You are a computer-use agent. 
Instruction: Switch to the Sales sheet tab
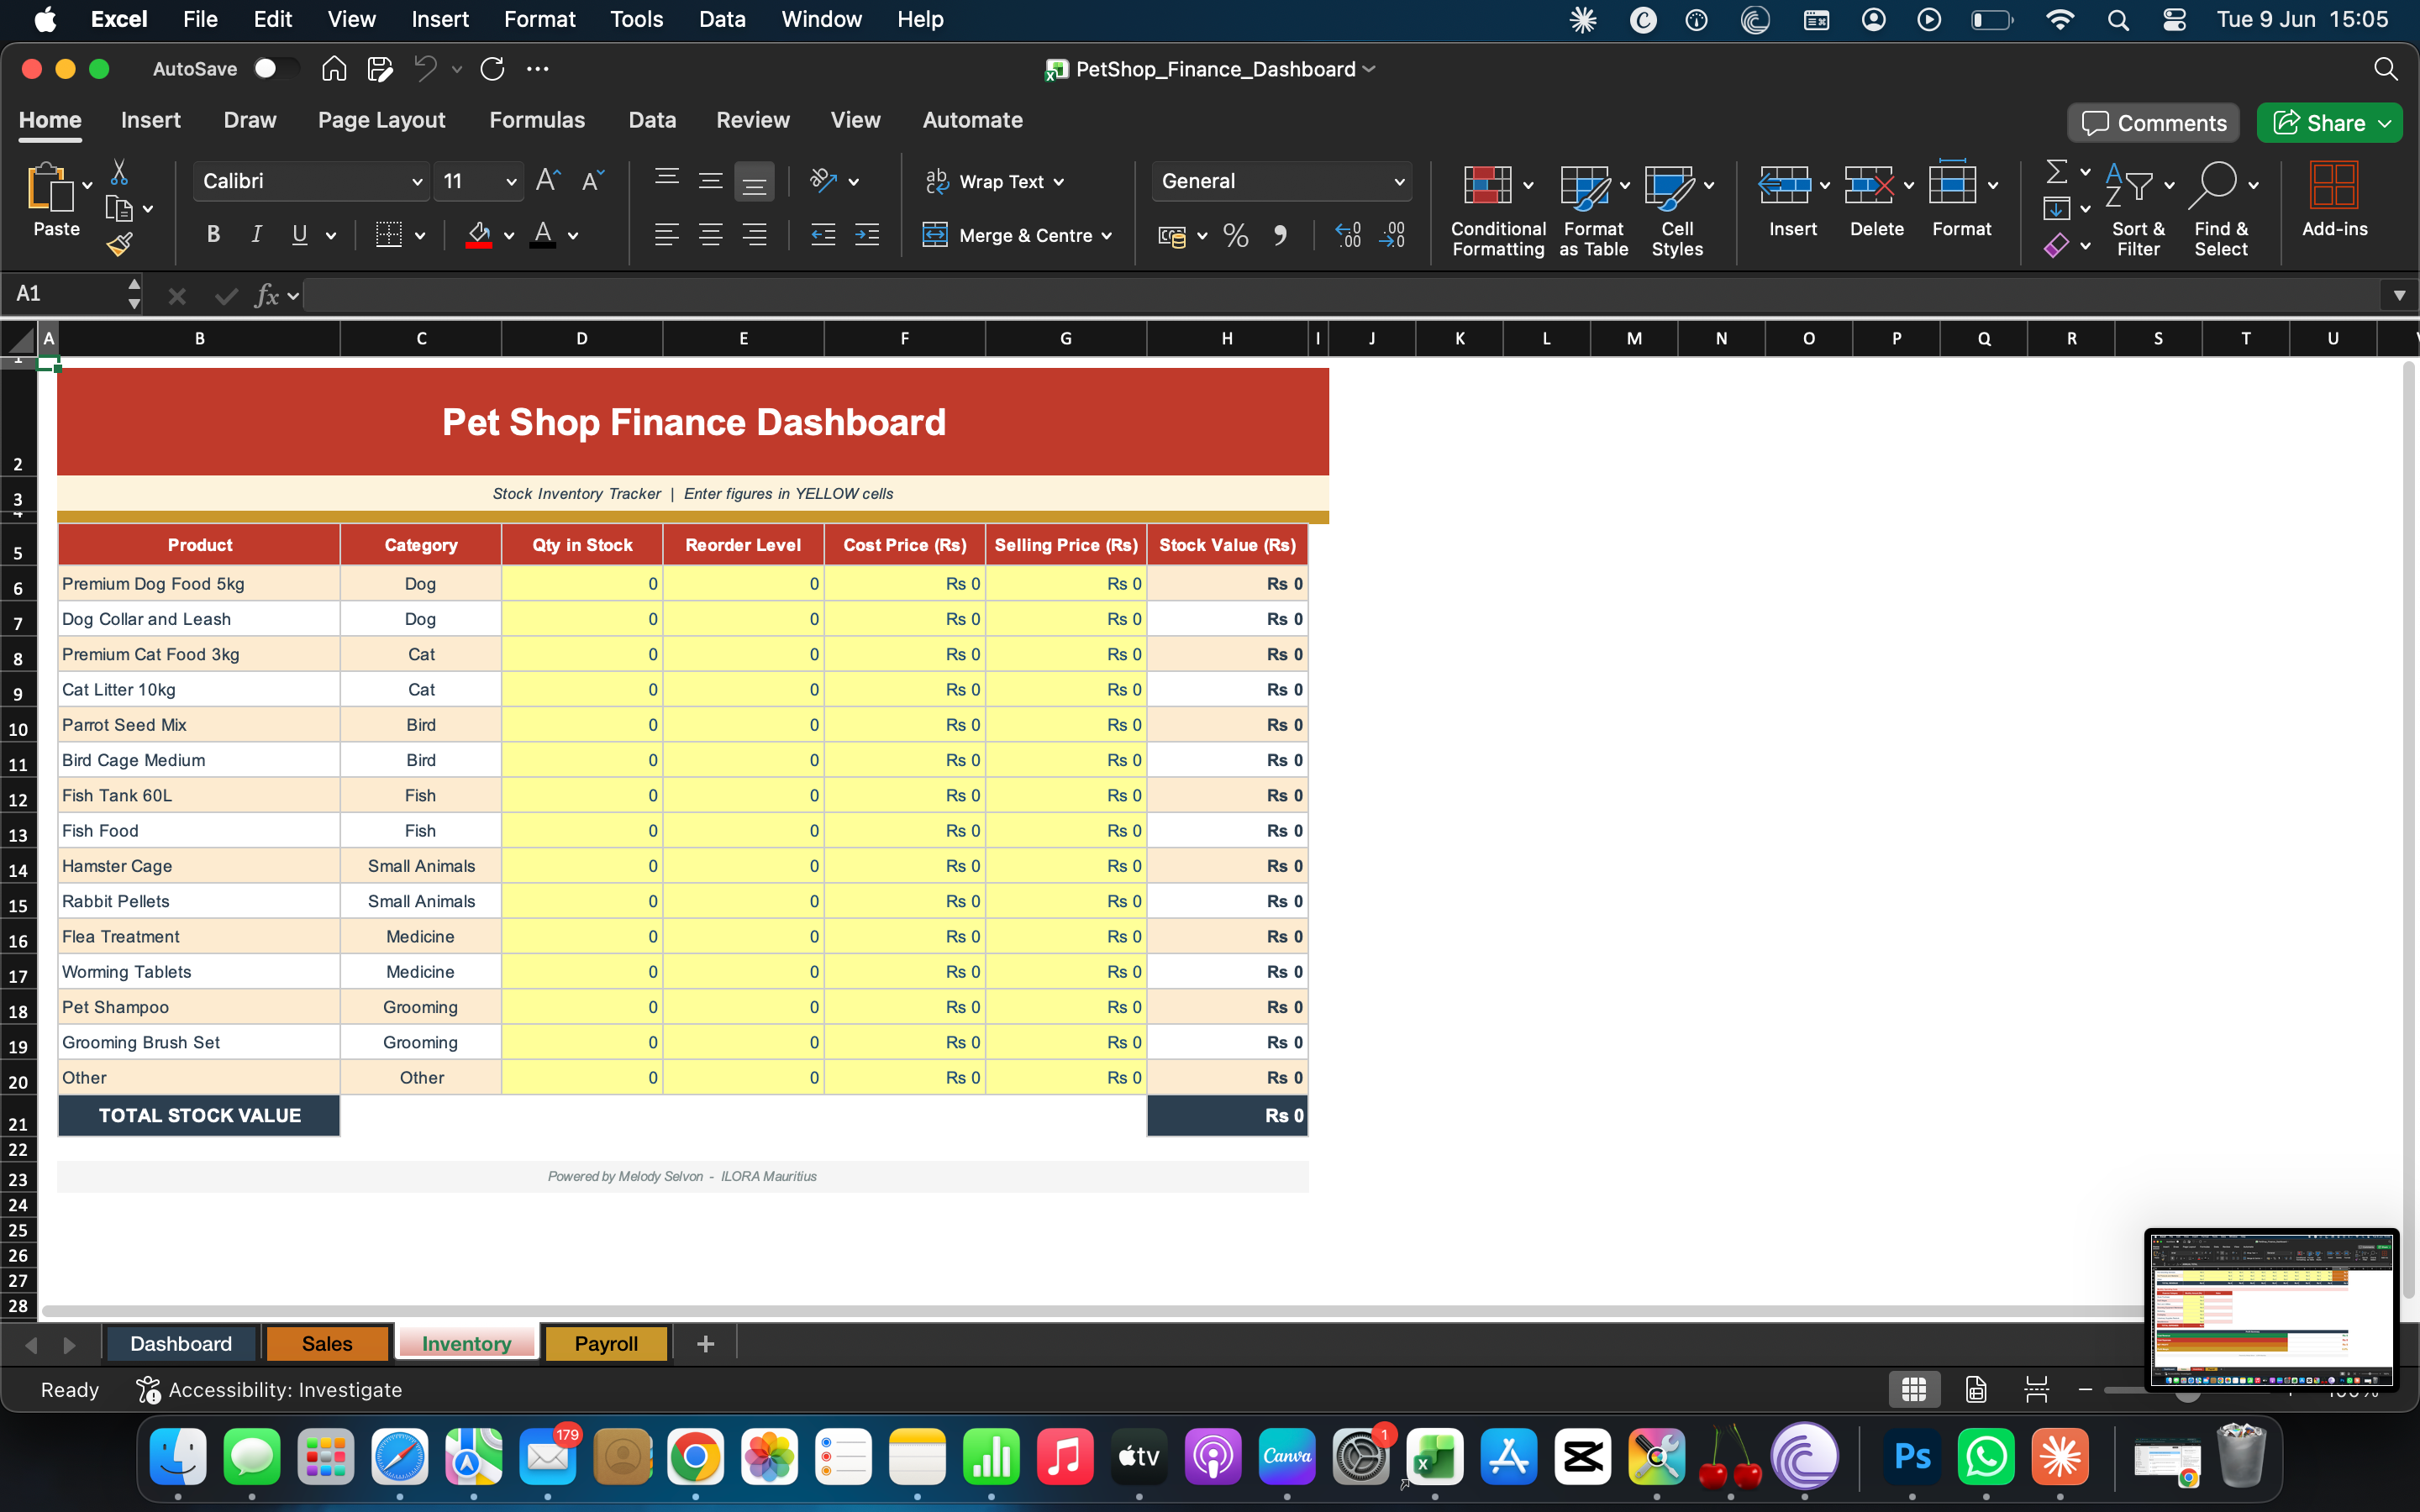(327, 1344)
